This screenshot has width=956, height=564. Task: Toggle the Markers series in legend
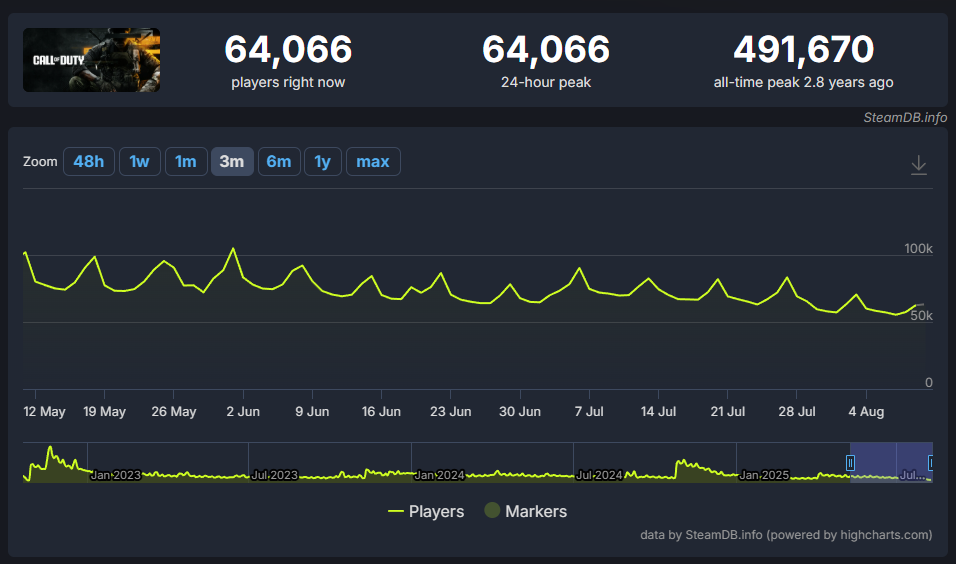click(x=526, y=511)
